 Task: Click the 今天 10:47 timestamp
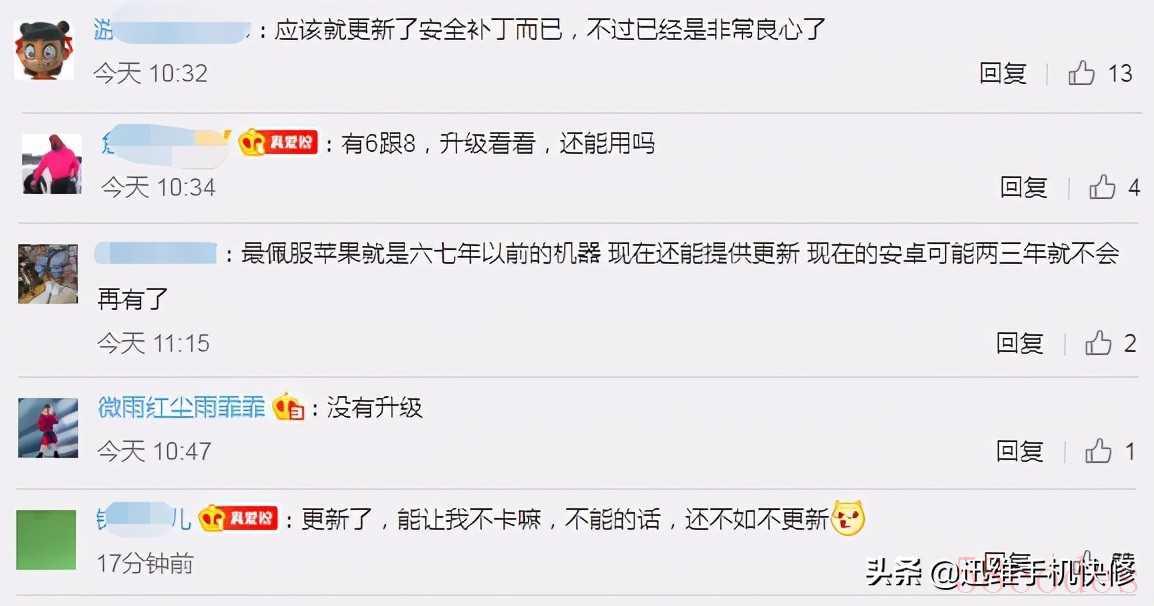154,451
